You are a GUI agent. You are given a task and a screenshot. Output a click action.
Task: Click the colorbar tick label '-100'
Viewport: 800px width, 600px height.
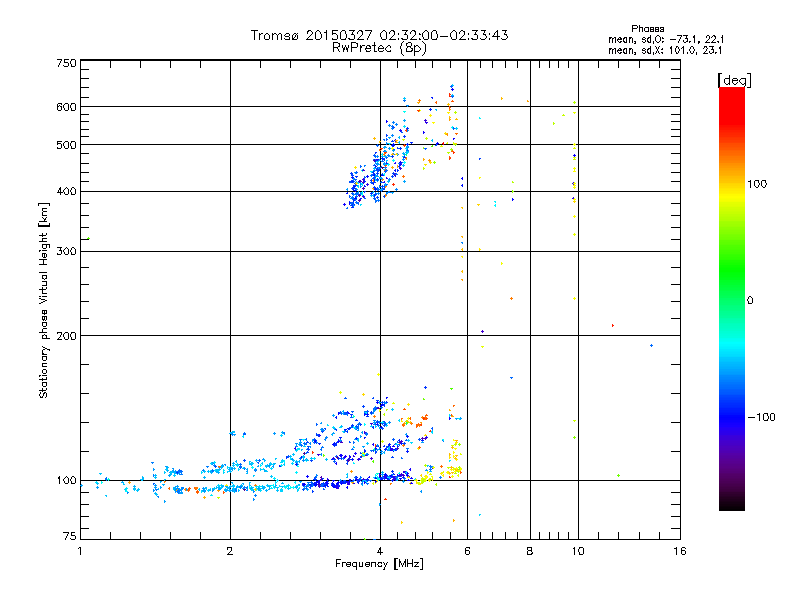pyautogui.click(x=761, y=417)
